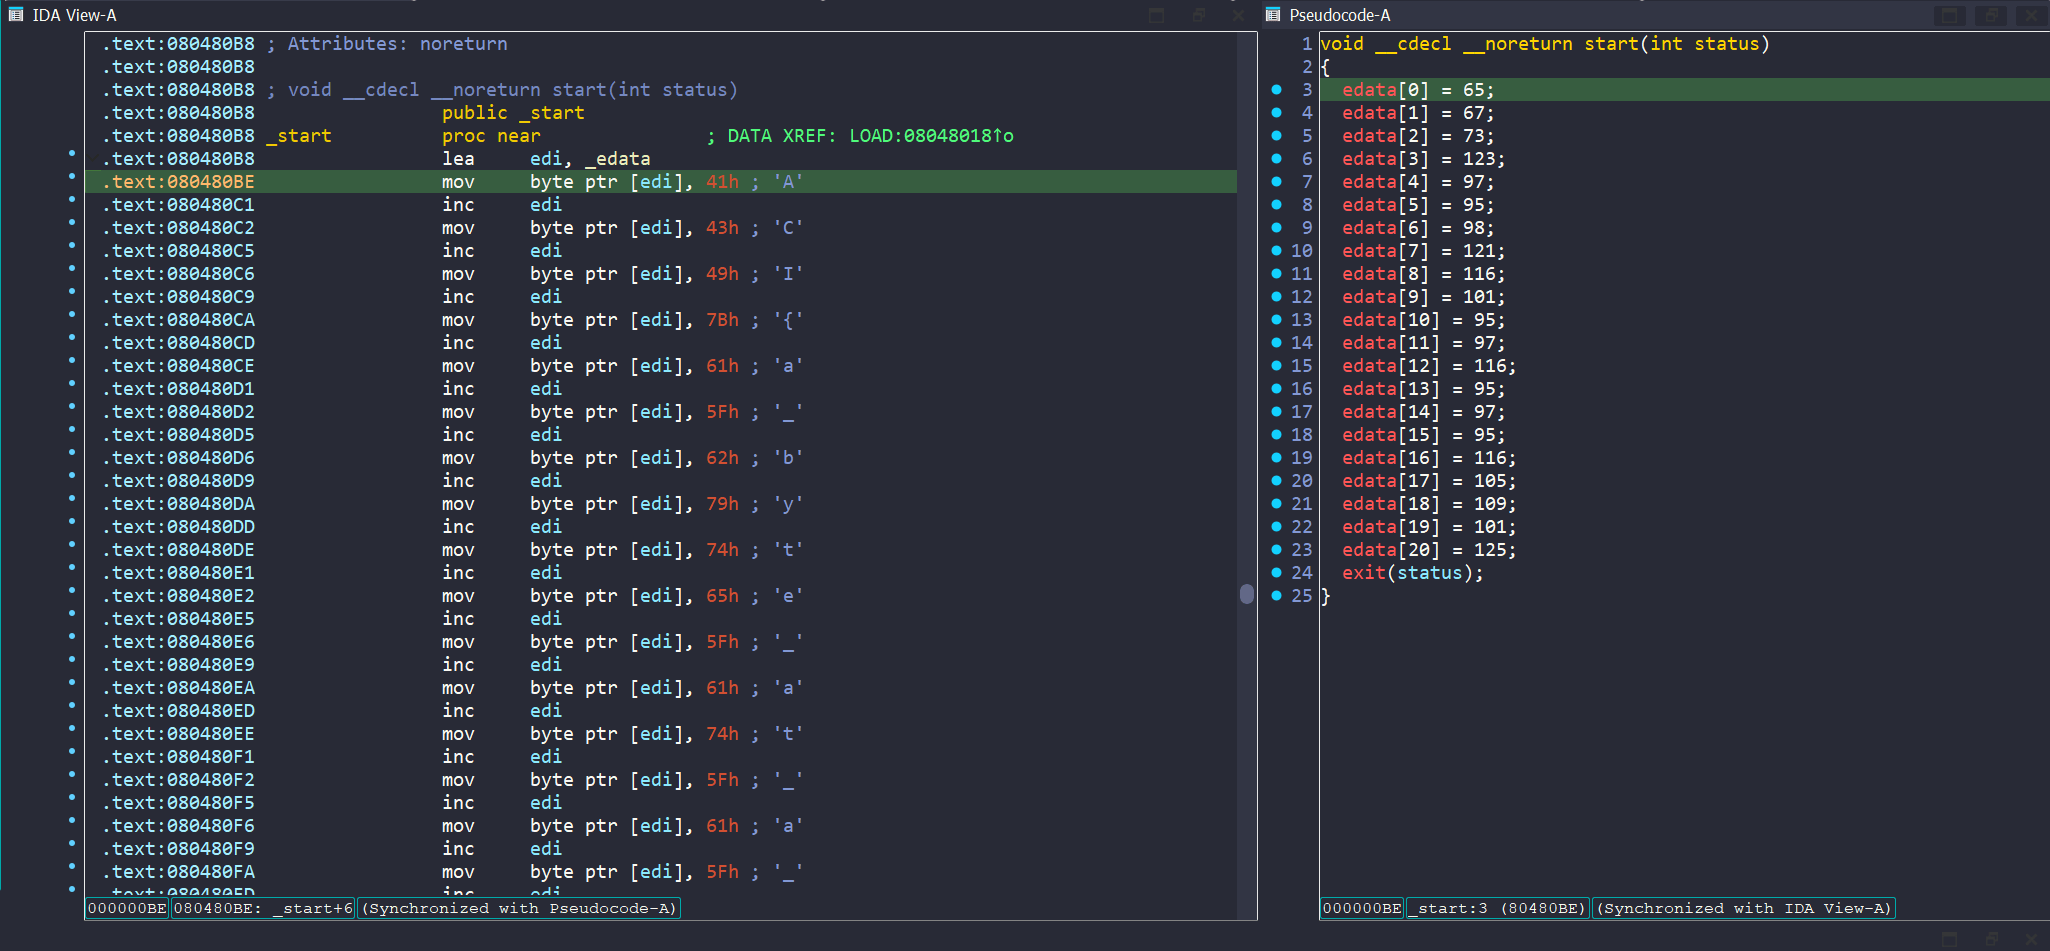Toggle breakpoint dot on pseudocode line 13
The height and width of the screenshot is (951, 2050).
click(x=1277, y=320)
